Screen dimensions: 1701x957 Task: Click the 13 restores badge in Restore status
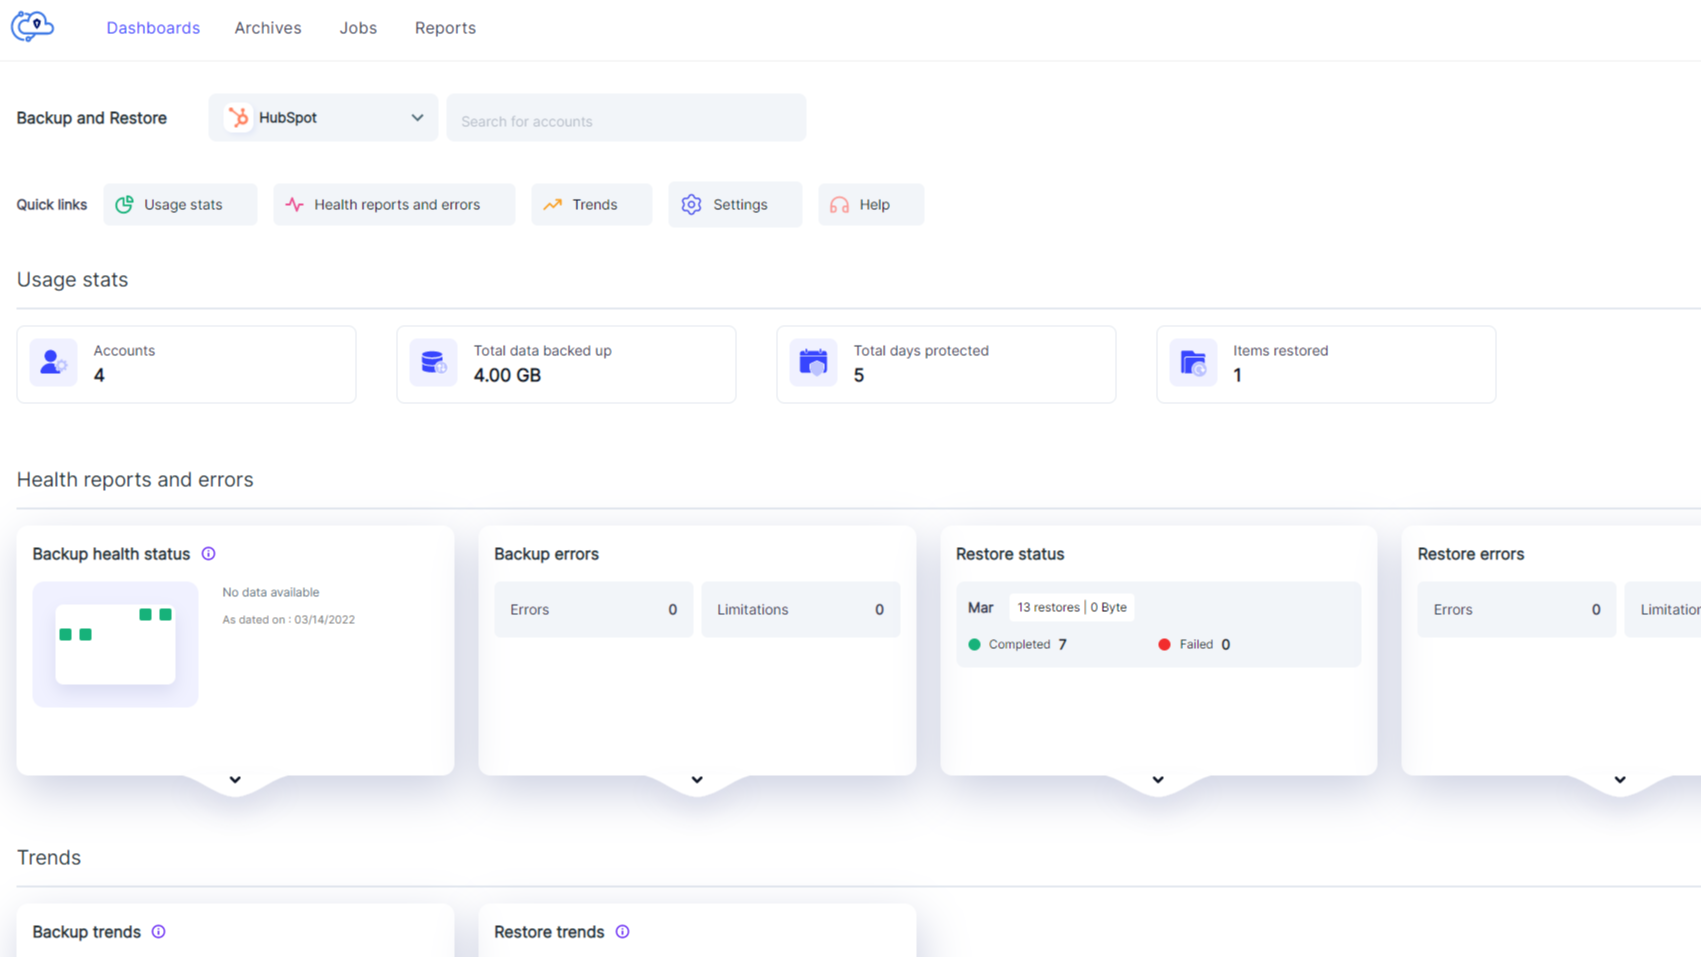click(1071, 607)
